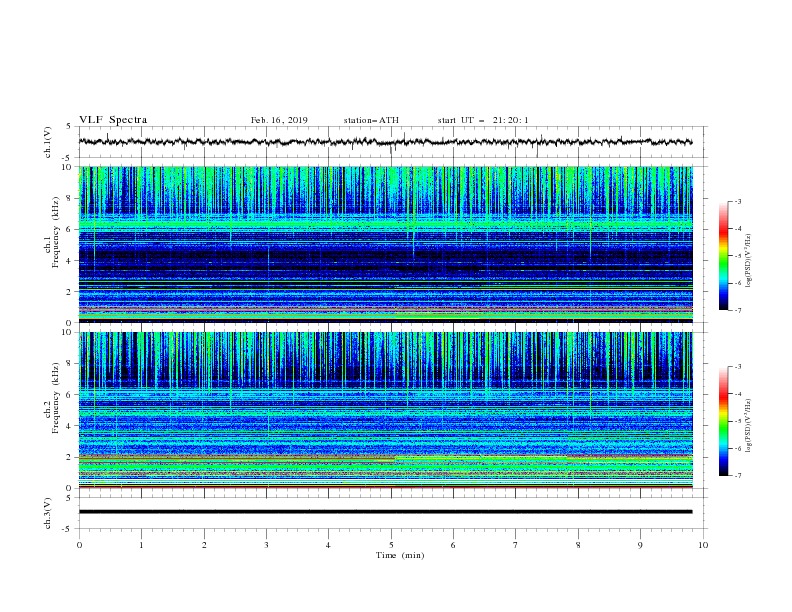Click the ch.2 color bar log(PSD) label
This screenshot has width=792, height=612.
[749, 426]
